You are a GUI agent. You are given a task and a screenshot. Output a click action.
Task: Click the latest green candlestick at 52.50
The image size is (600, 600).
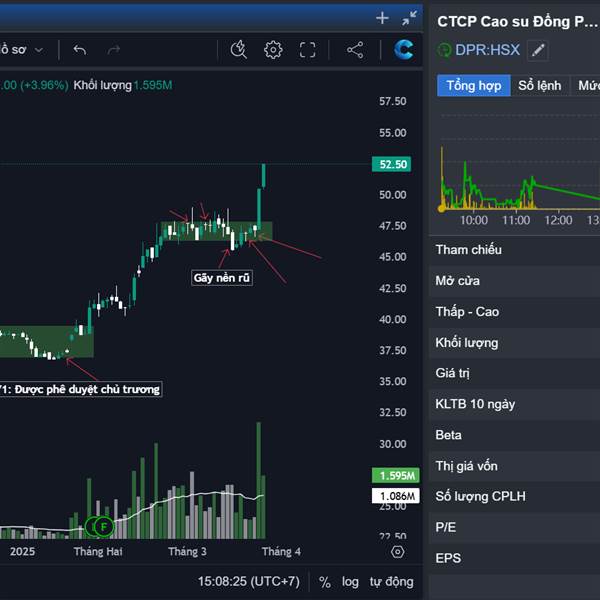263,176
